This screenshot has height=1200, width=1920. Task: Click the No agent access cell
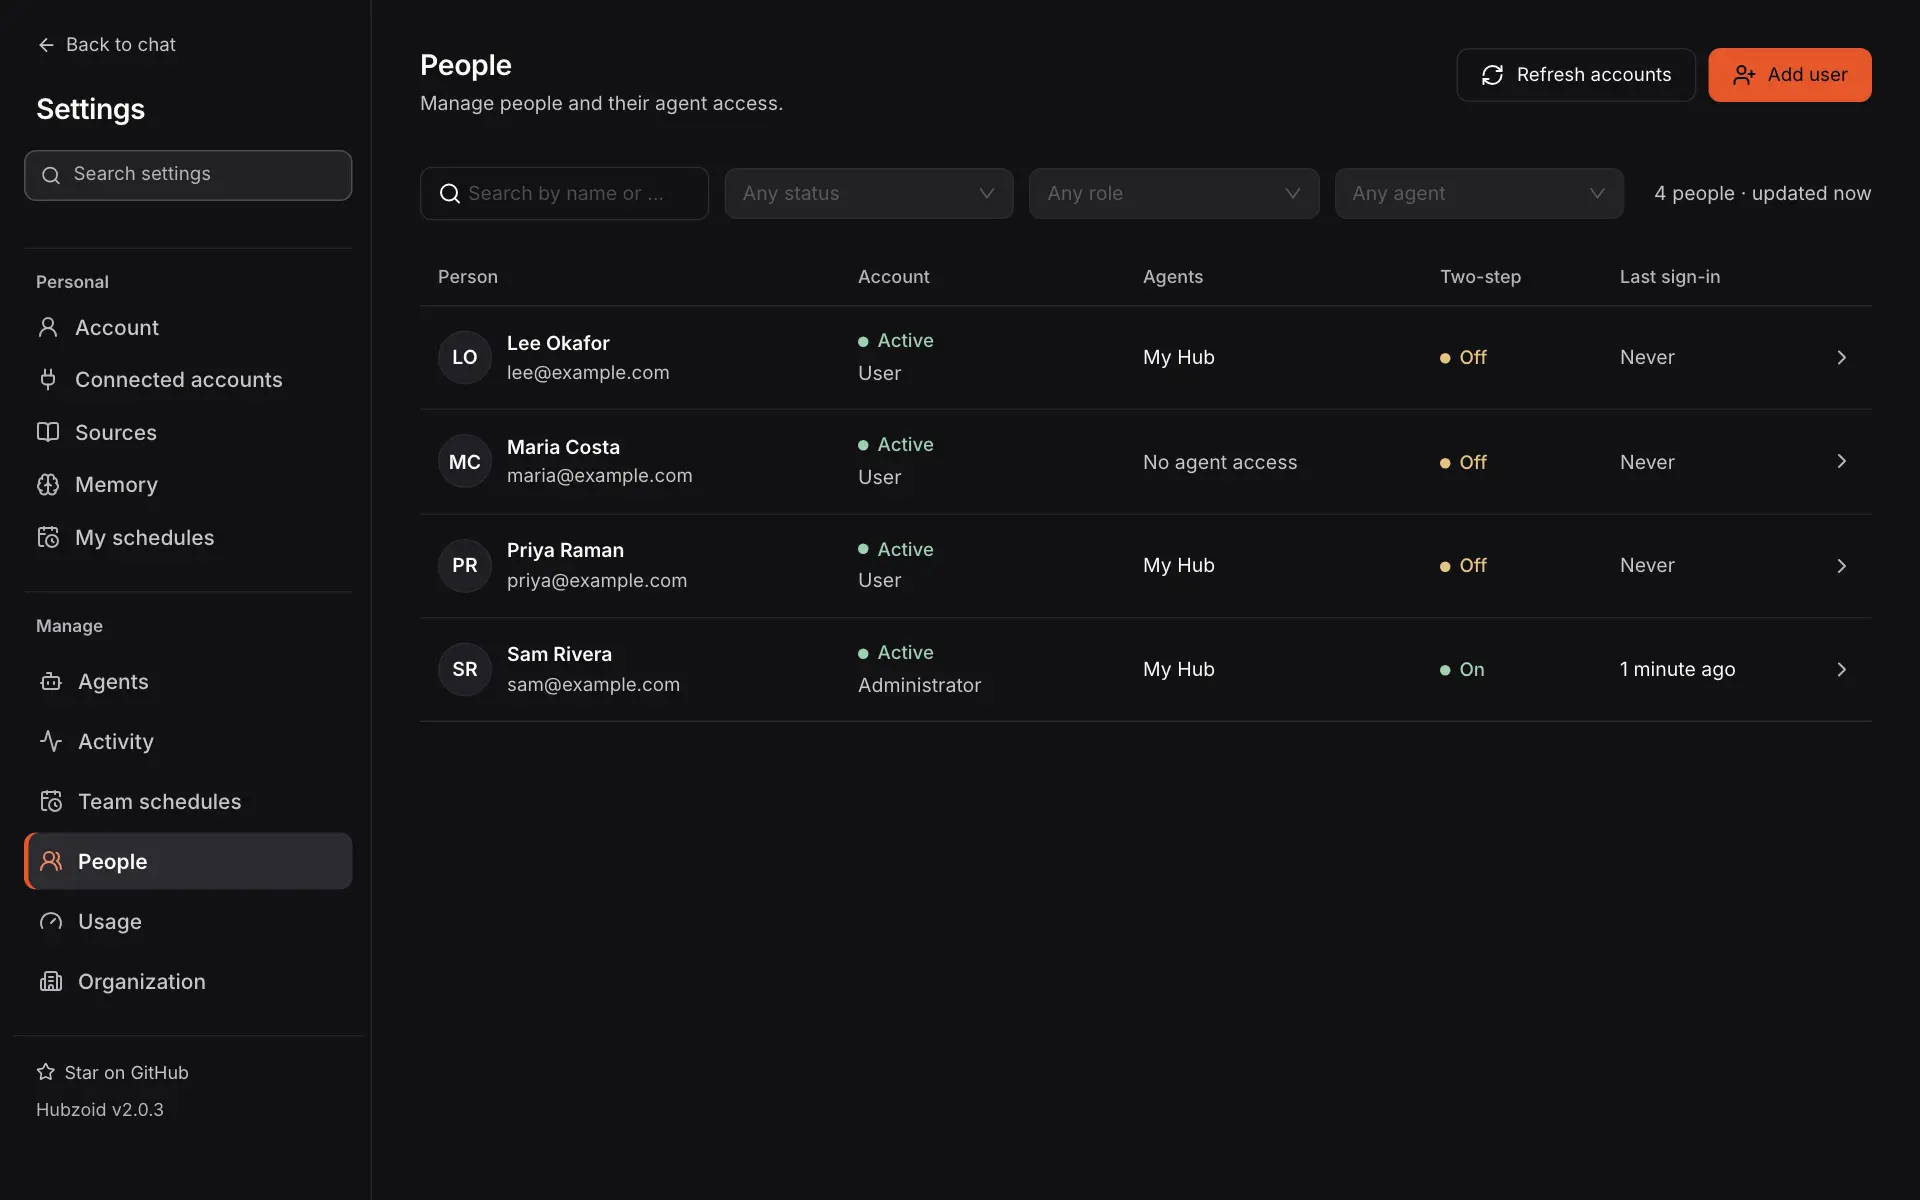tap(1220, 462)
